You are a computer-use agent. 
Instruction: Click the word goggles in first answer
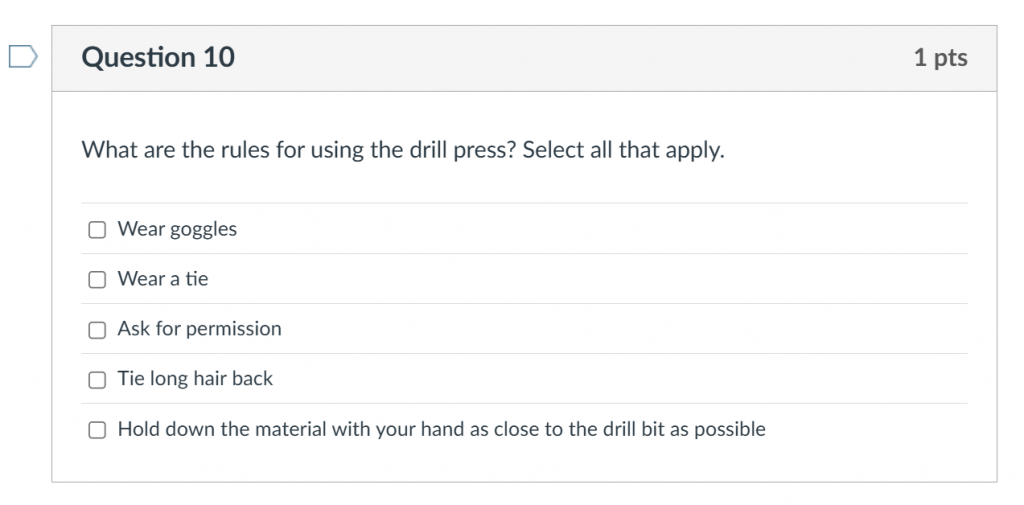[203, 231]
